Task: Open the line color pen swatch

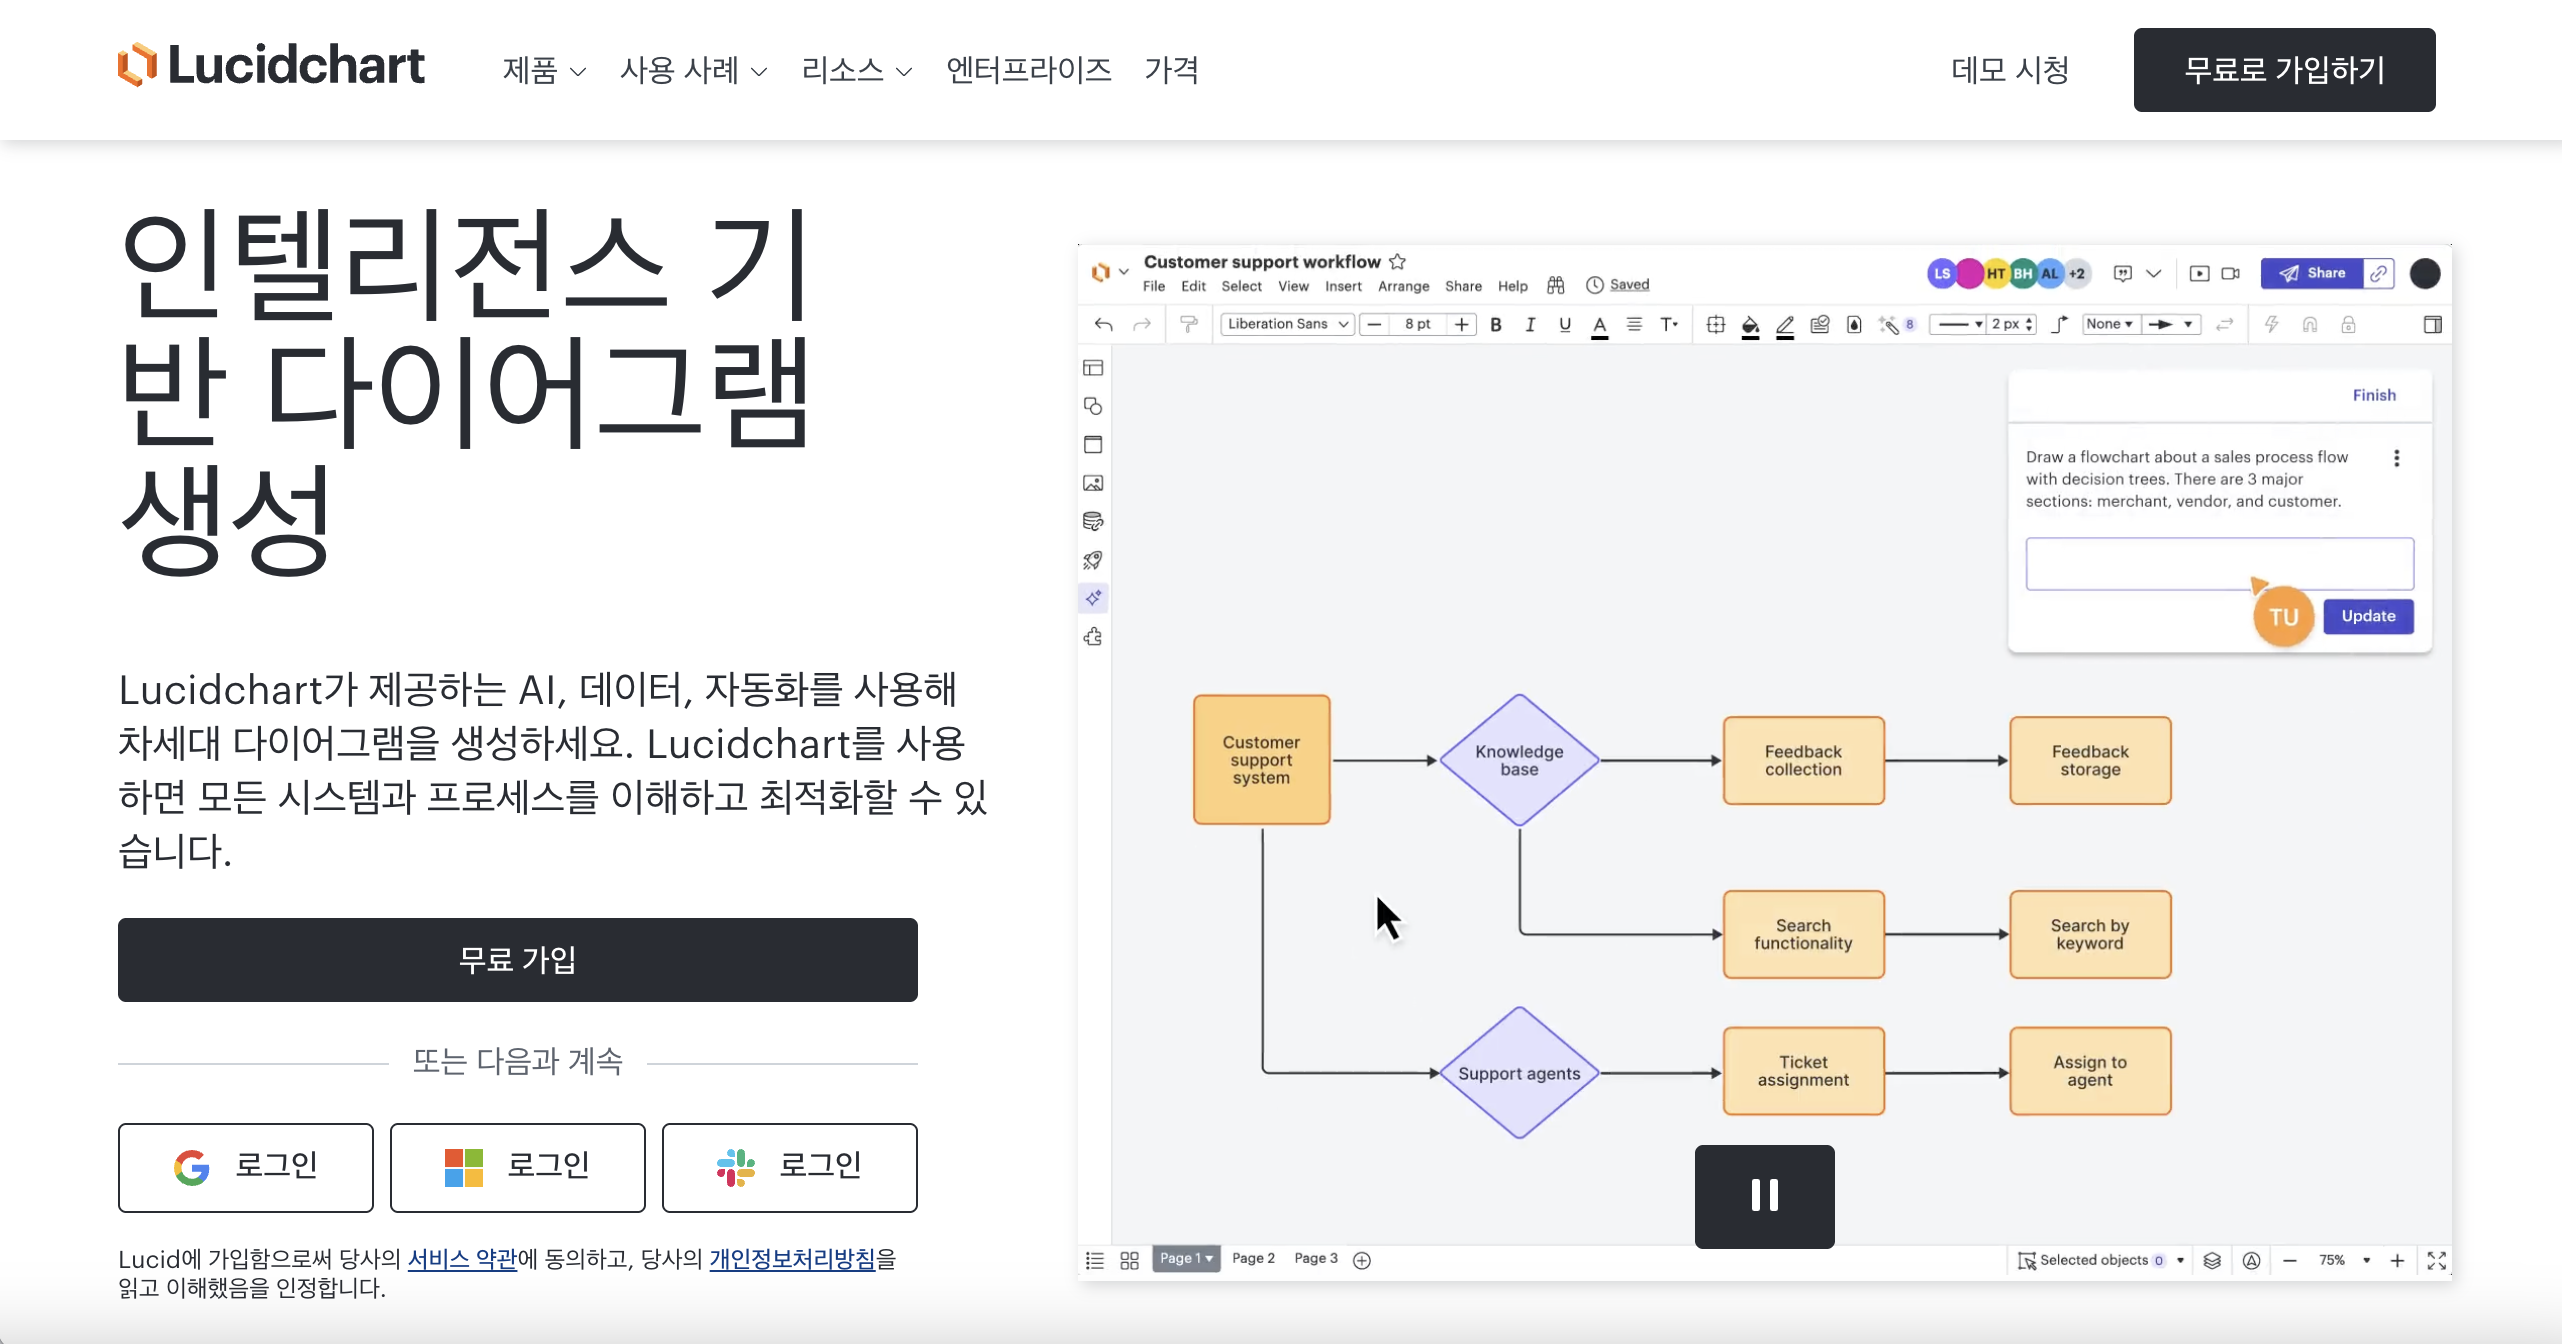Action: click(1785, 326)
